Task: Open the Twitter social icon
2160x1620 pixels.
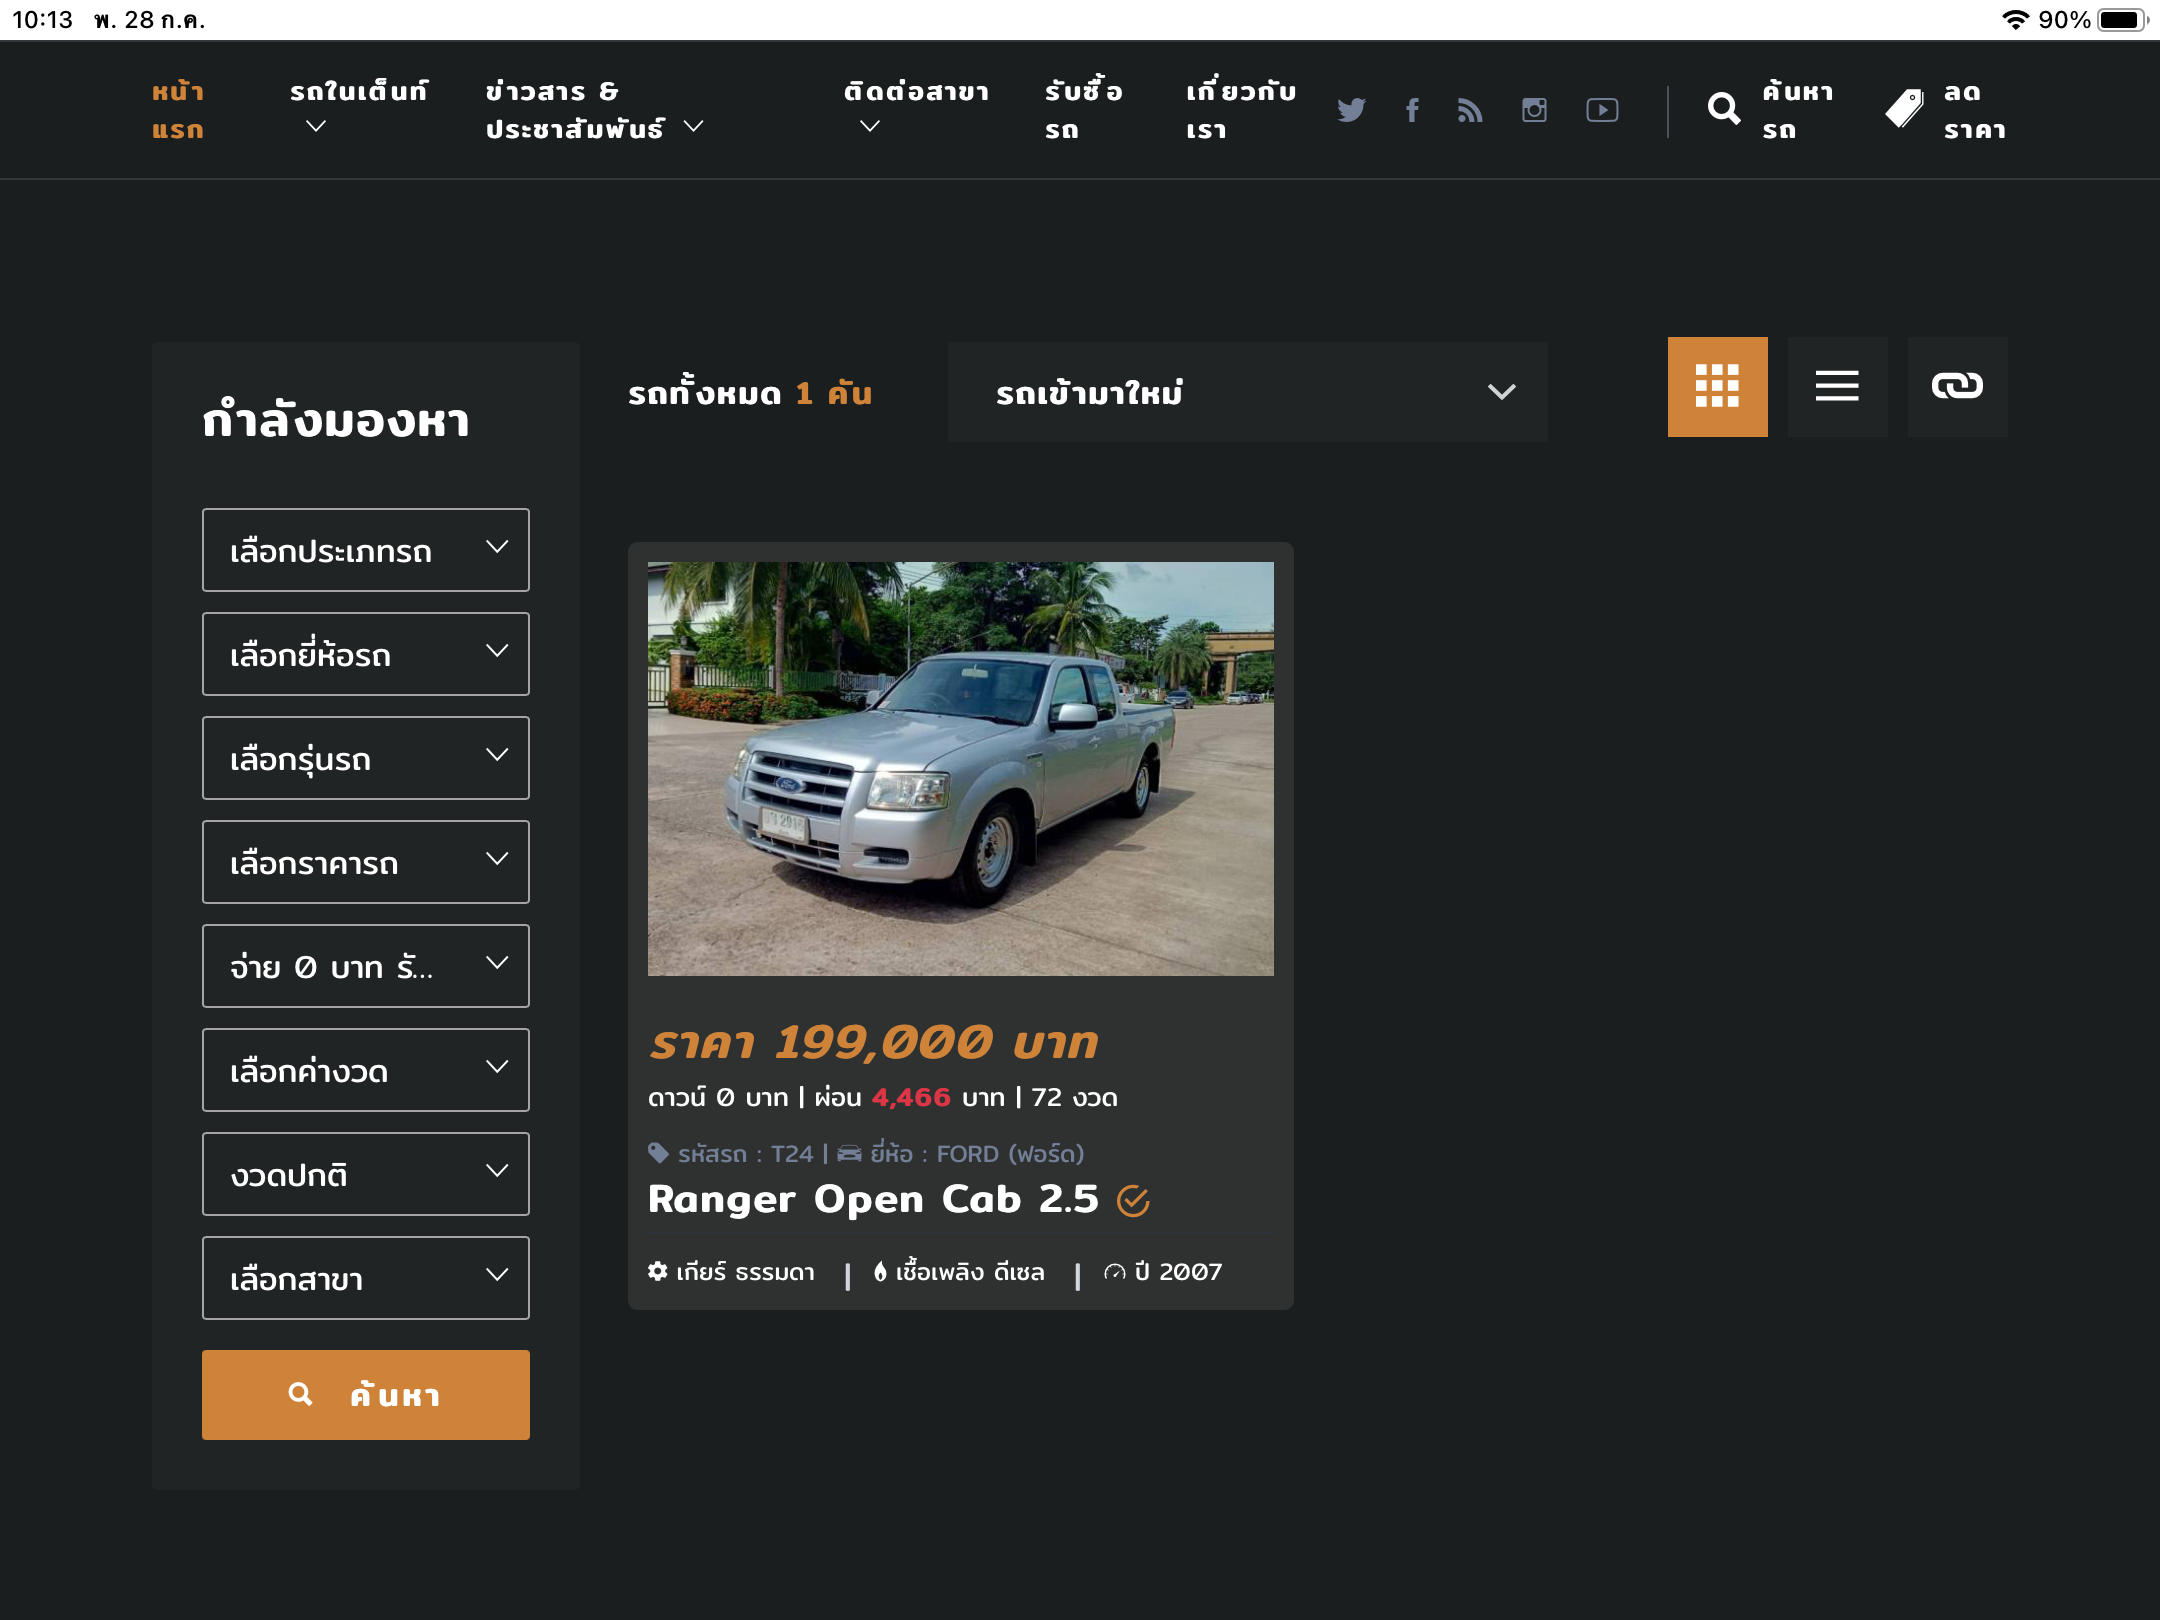Action: [x=1351, y=110]
